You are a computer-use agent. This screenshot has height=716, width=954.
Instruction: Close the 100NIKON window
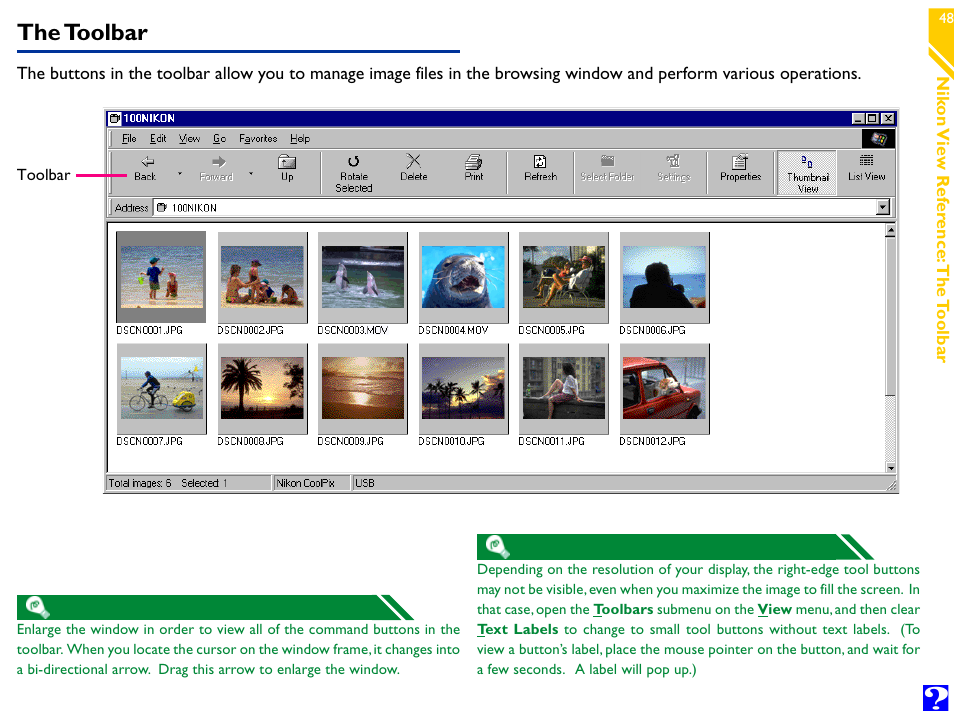[888, 118]
